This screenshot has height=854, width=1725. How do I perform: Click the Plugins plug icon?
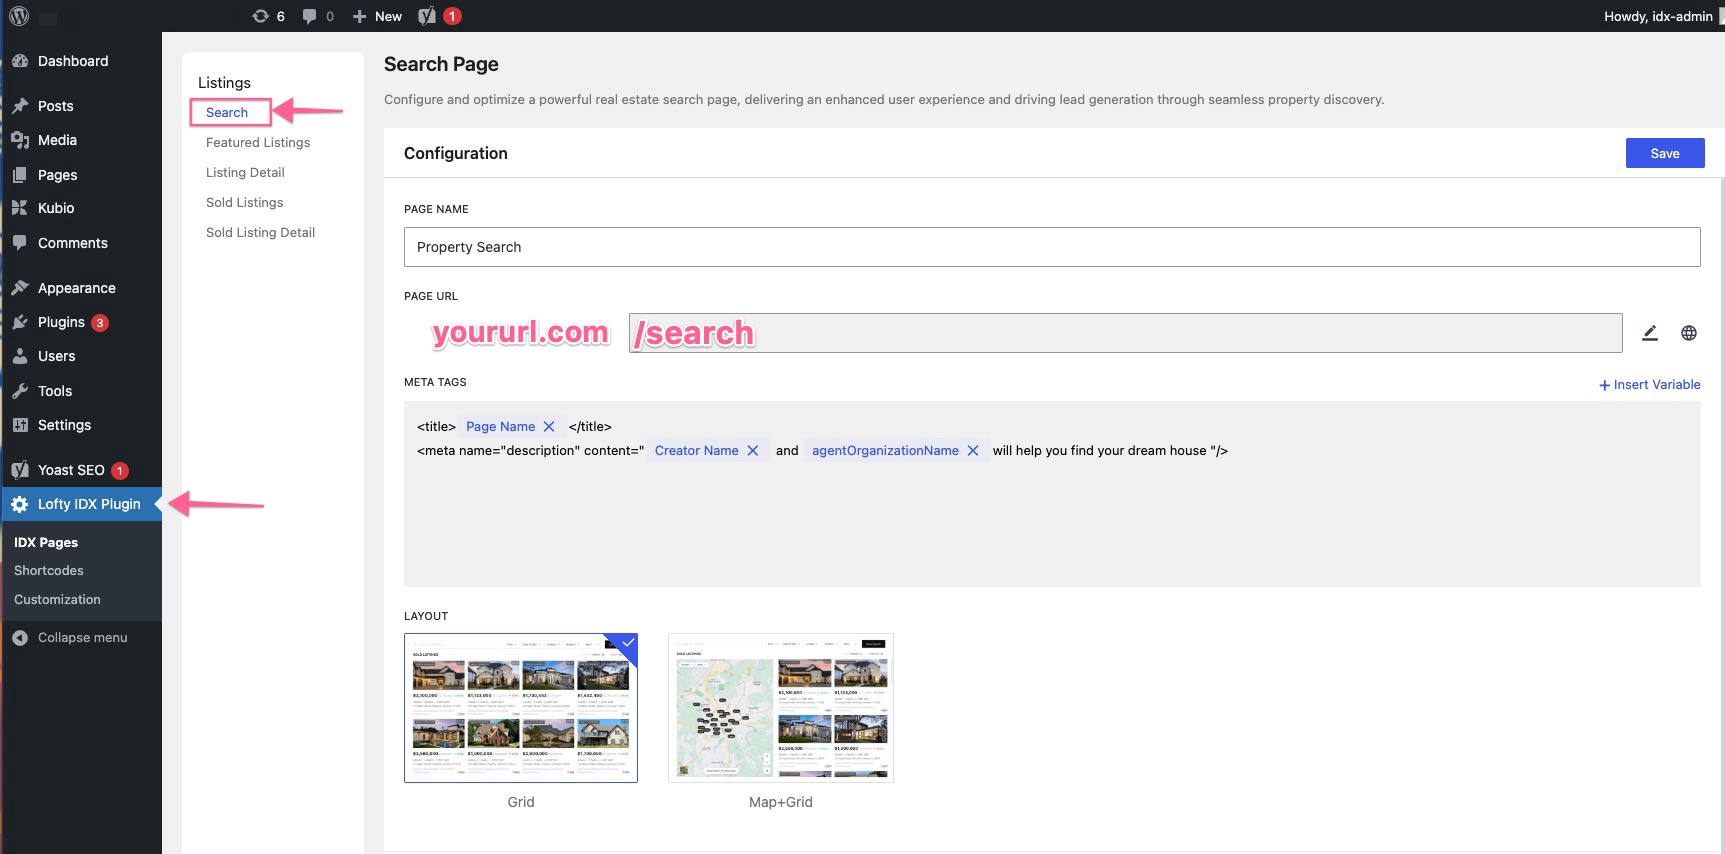click(20, 322)
